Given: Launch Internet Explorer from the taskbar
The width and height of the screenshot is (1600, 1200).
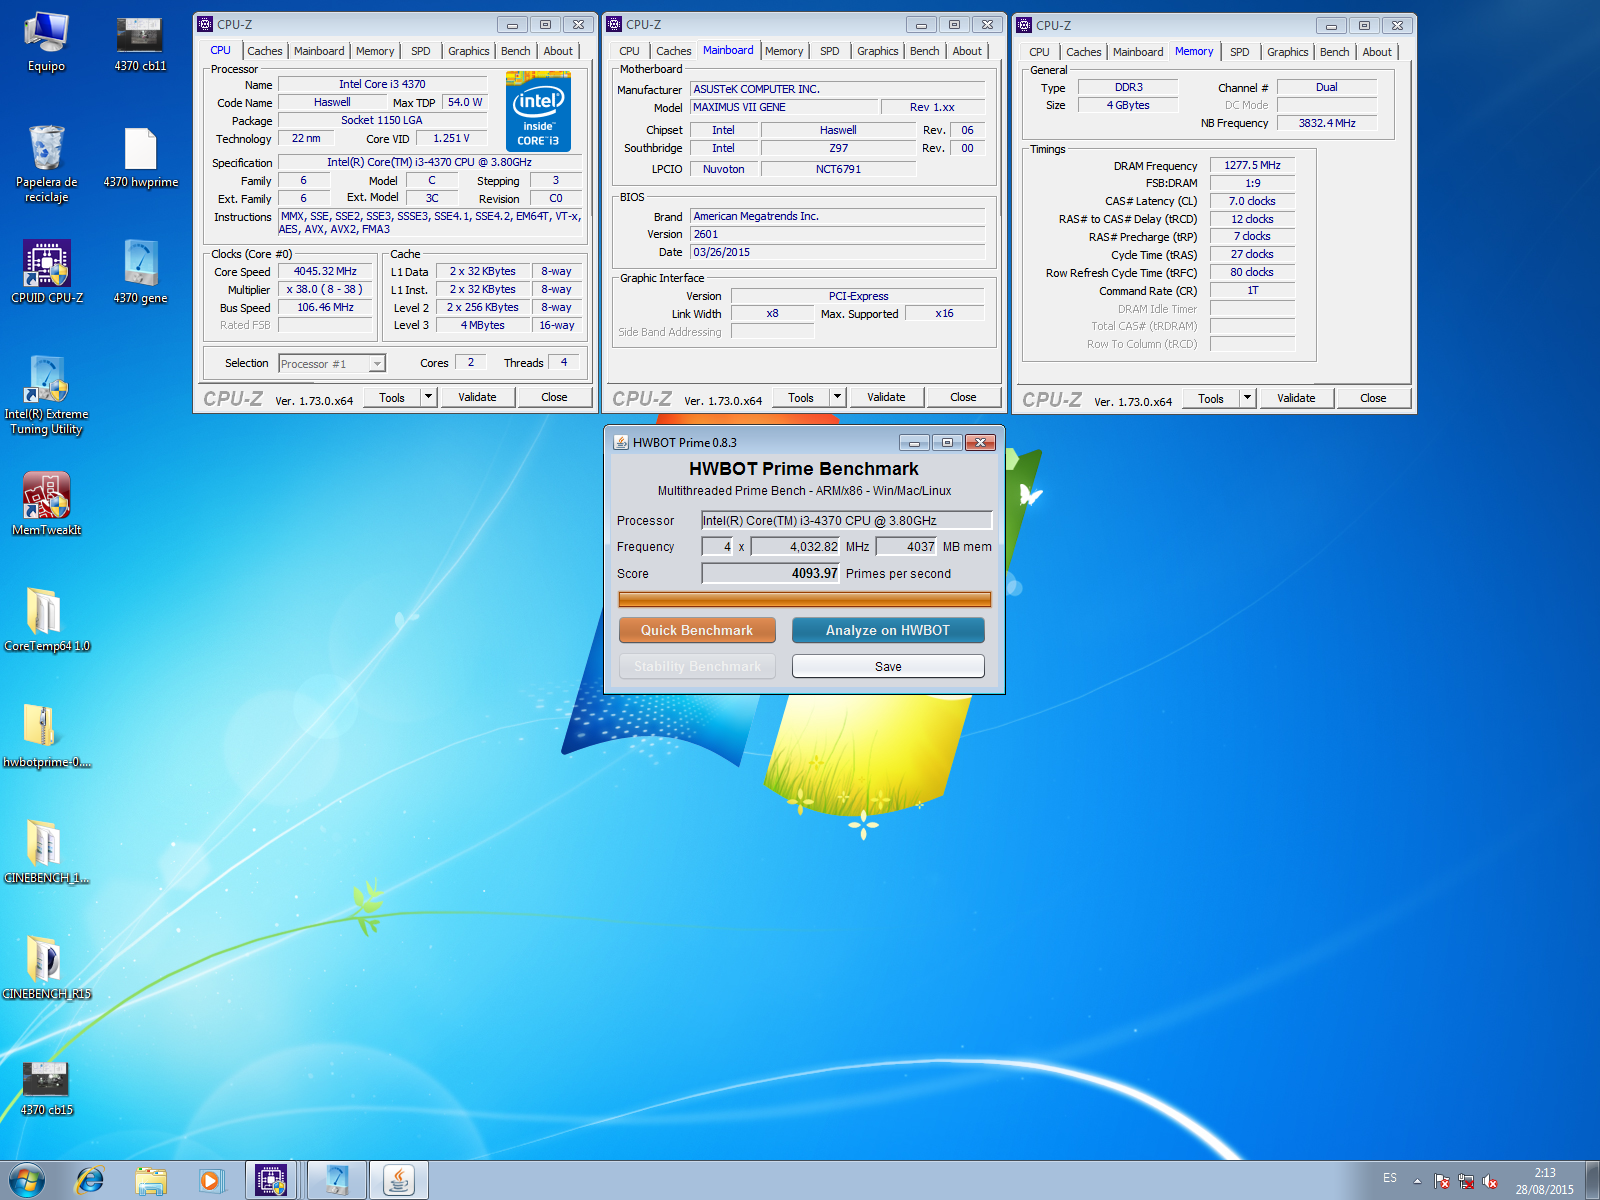Looking at the screenshot, I should click(x=90, y=1181).
